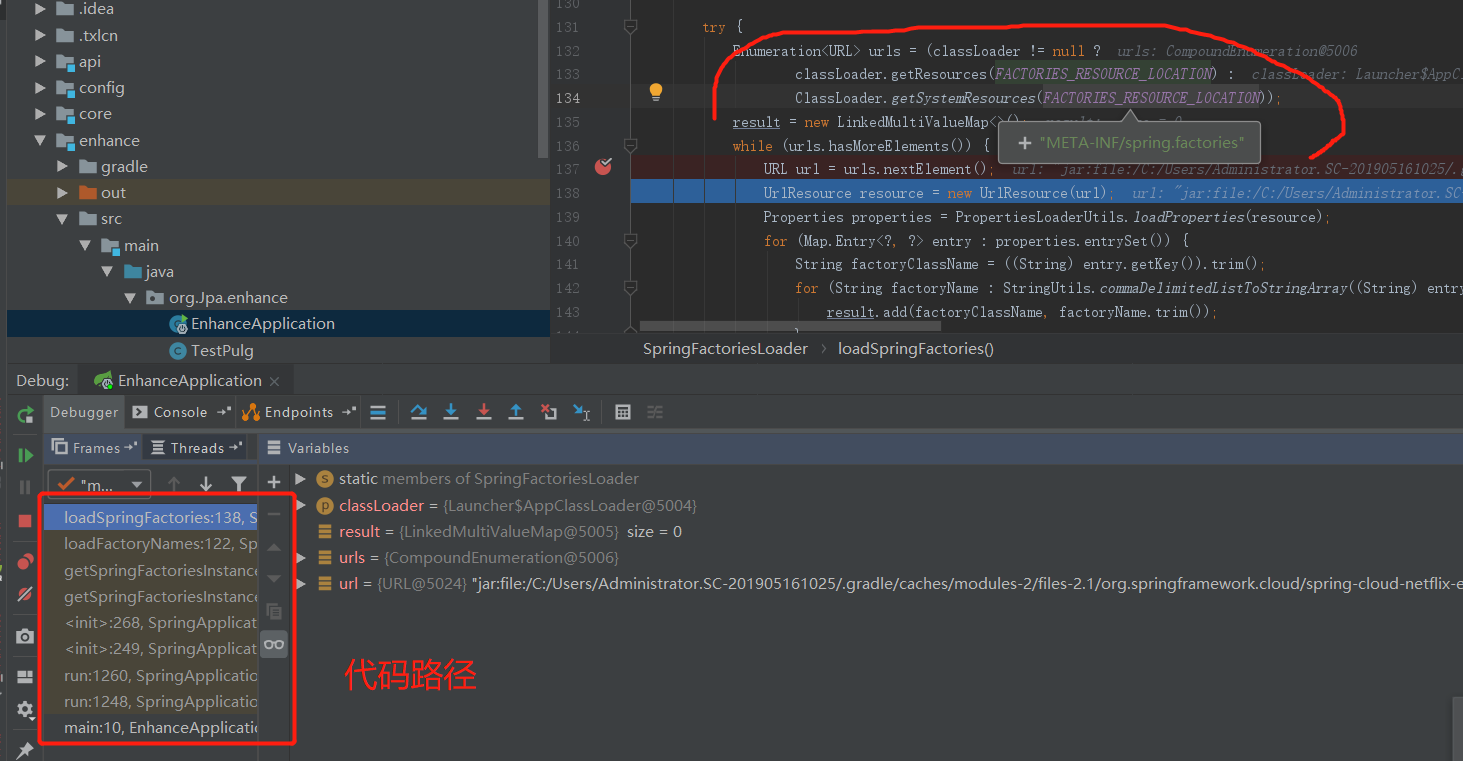Click the Restore Layout icon

pos(25,677)
